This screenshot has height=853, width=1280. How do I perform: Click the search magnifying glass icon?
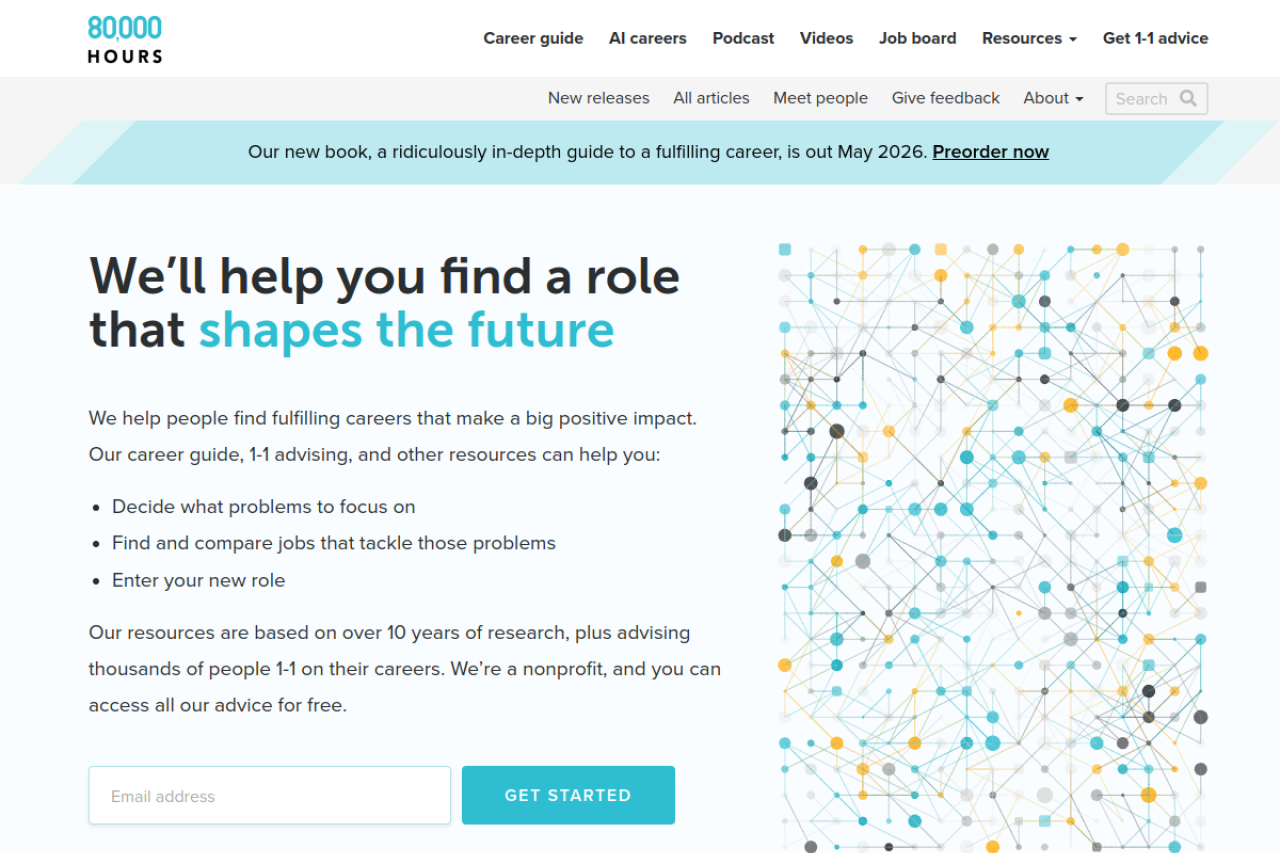click(1188, 98)
